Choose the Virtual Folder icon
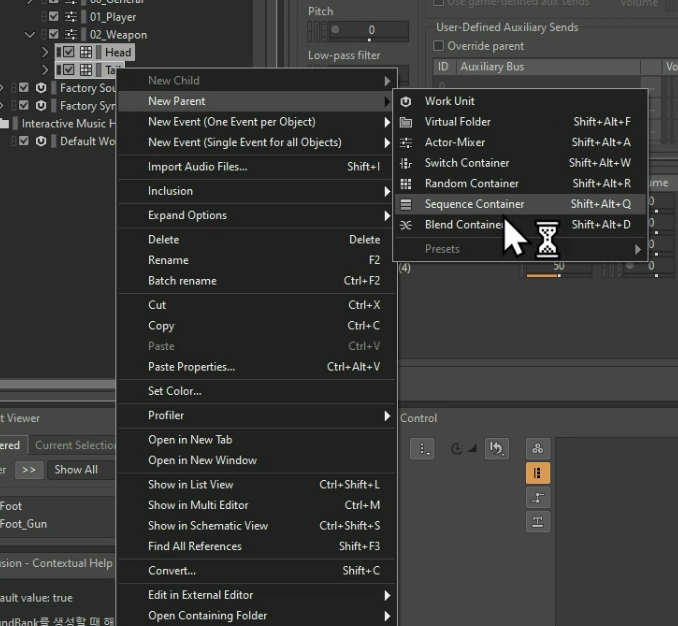 [x=406, y=122]
